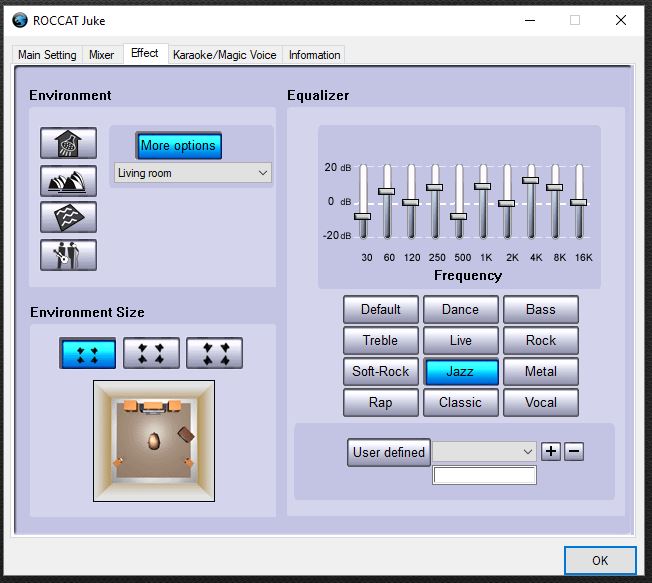The width and height of the screenshot is (652, 583).
Task: Apply the Default equalizer preset
Action: click(381, 309)
